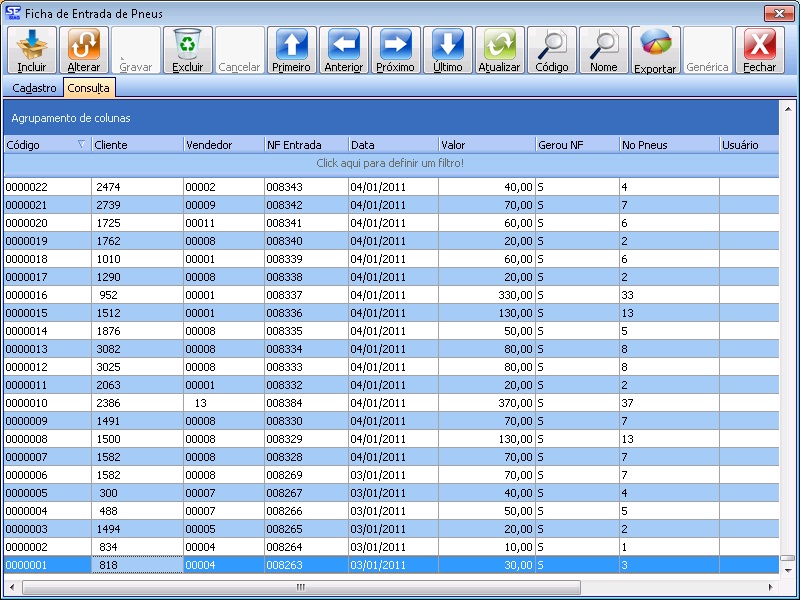
Task: Select the Consulta tab
Action: 89,88
